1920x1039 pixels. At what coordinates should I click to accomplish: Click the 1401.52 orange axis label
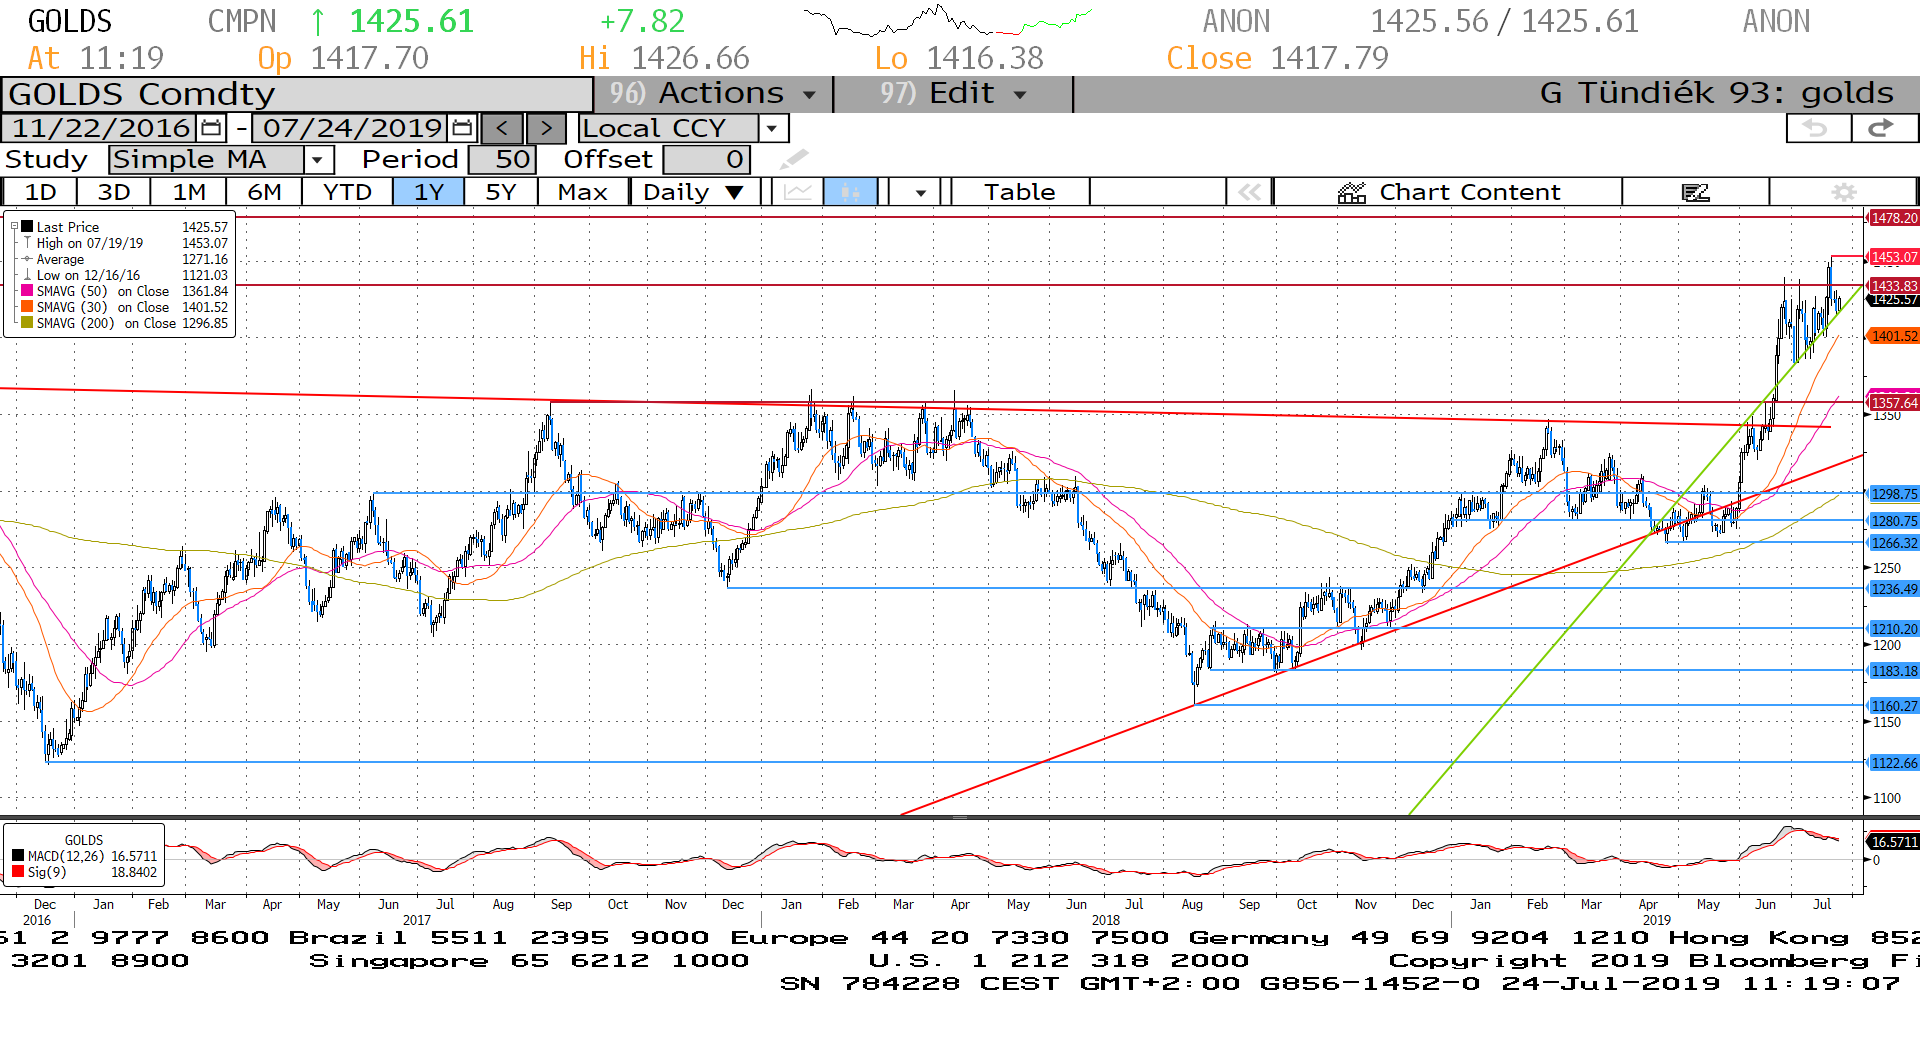pos(1893,336)
